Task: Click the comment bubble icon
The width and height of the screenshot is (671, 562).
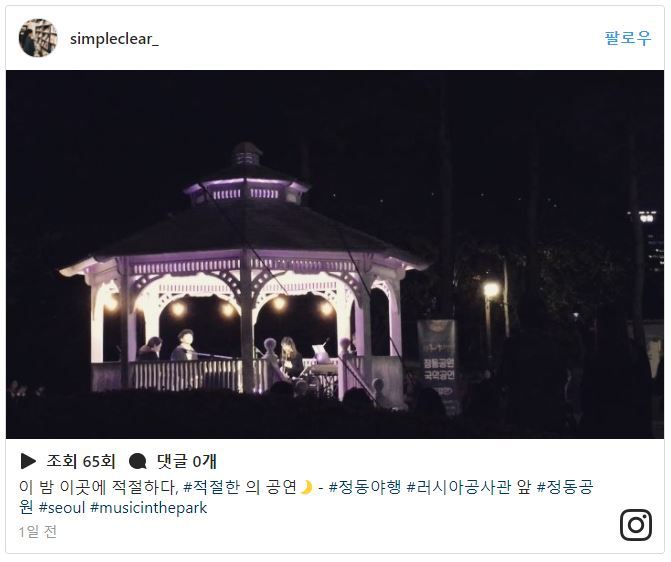Action: point(137,461)
